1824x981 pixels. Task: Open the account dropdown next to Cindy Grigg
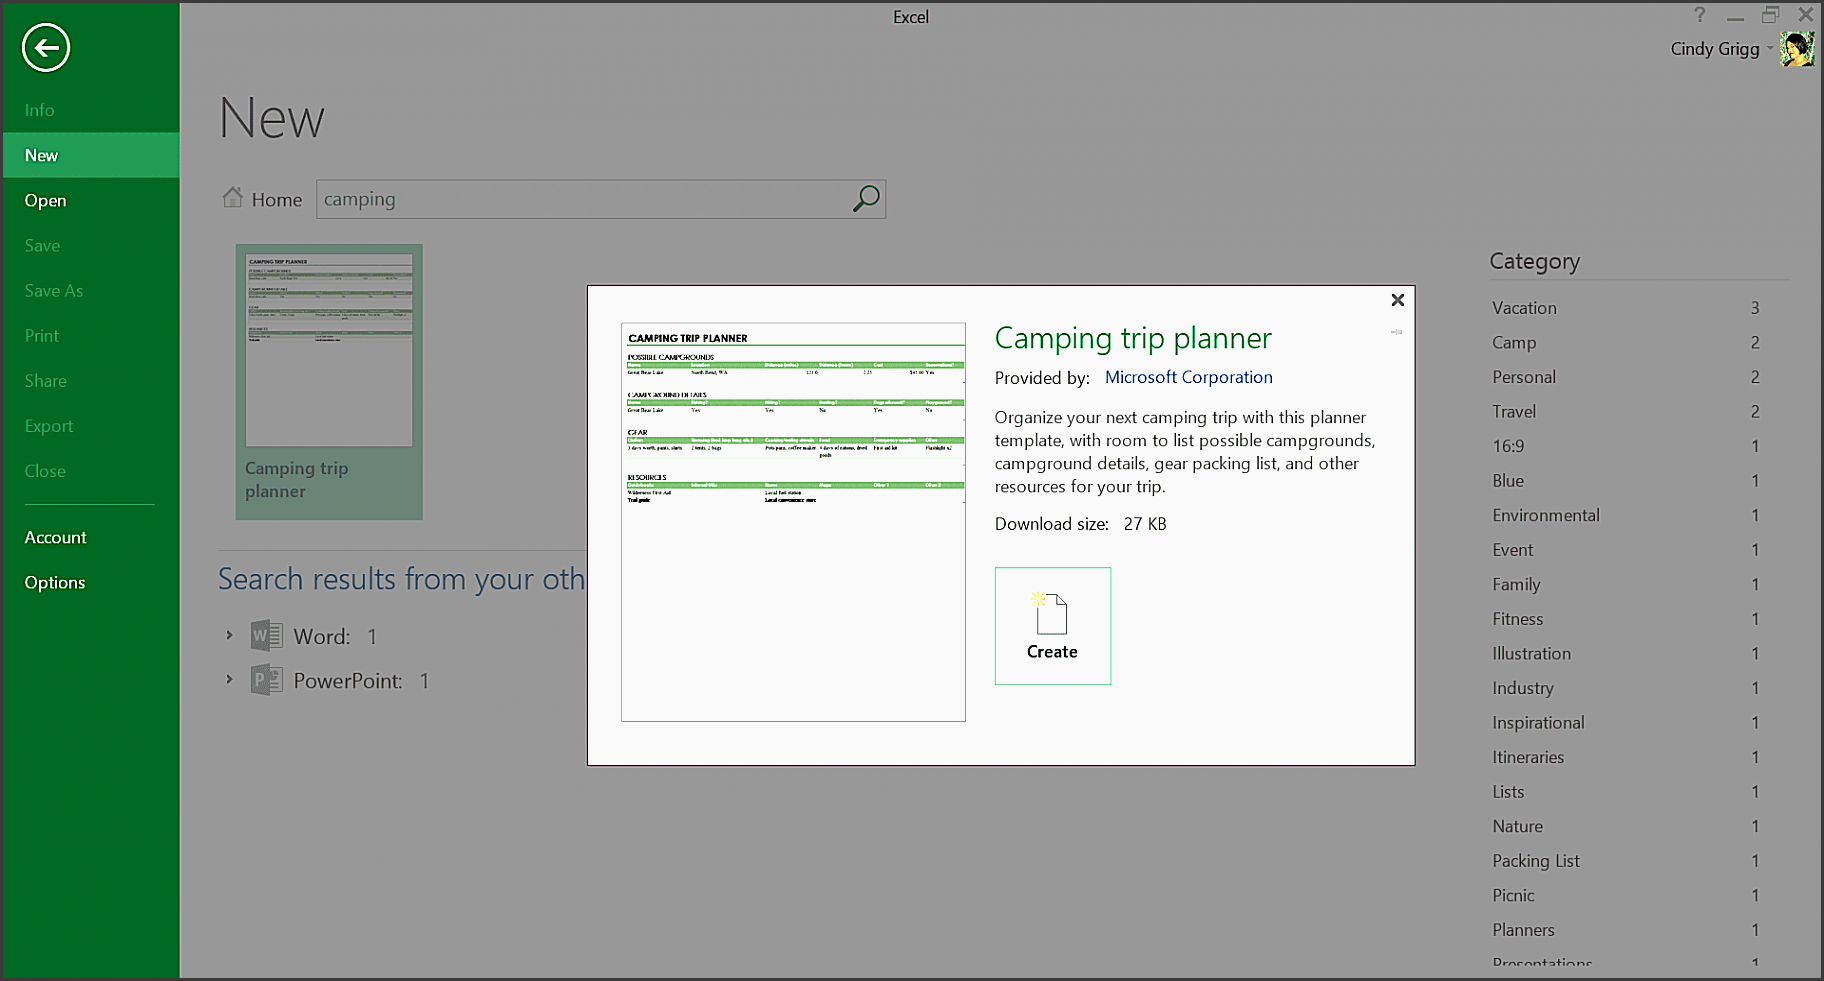1770,49
